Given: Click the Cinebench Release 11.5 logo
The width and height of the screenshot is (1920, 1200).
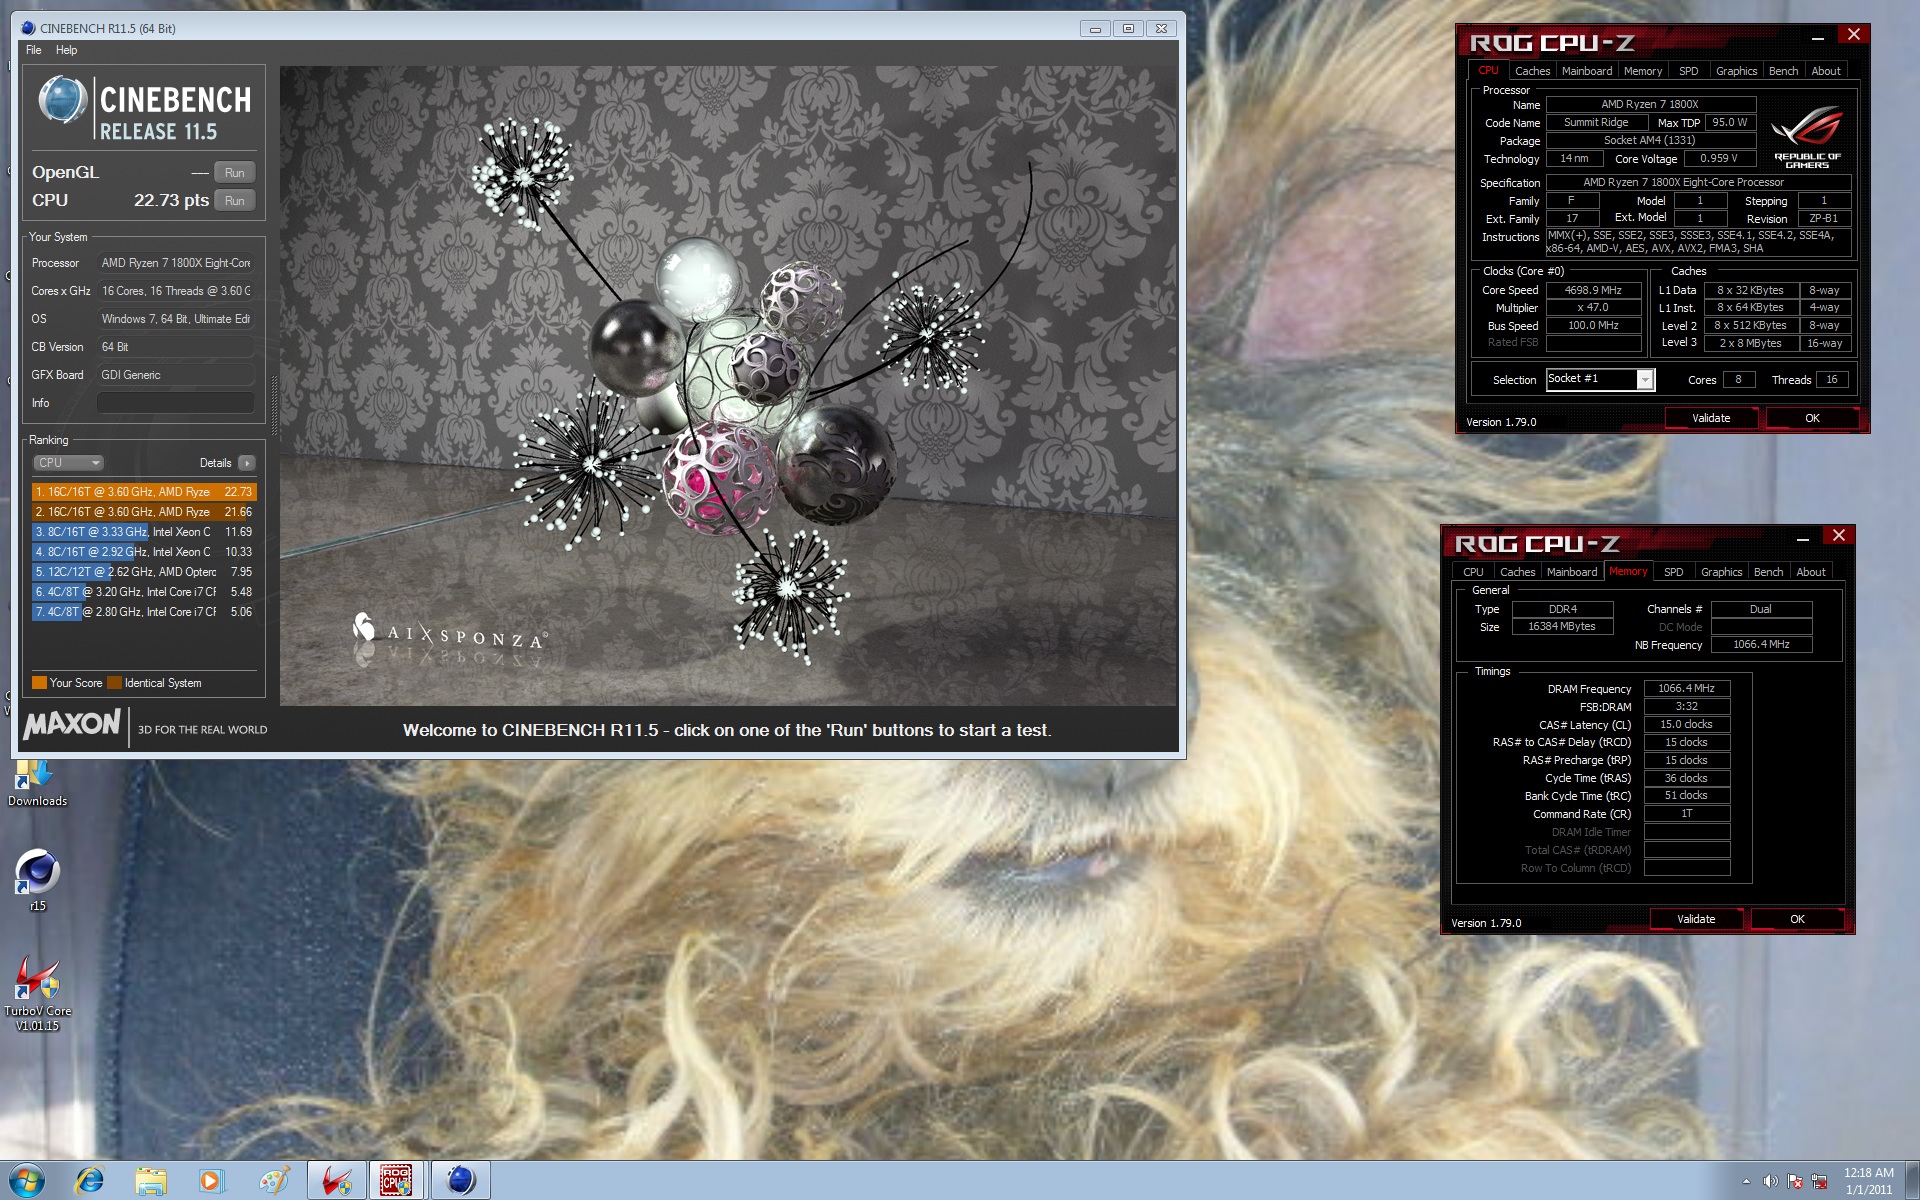Looking at the screenshot, I should (x=145, y=106).
